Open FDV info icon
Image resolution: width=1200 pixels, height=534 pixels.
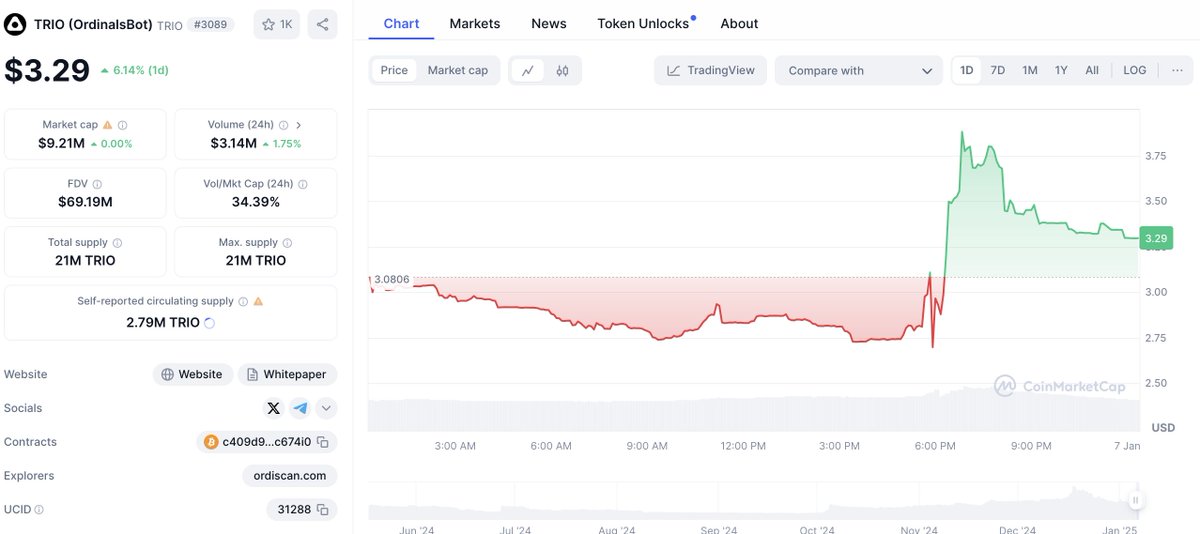point(97,184)
